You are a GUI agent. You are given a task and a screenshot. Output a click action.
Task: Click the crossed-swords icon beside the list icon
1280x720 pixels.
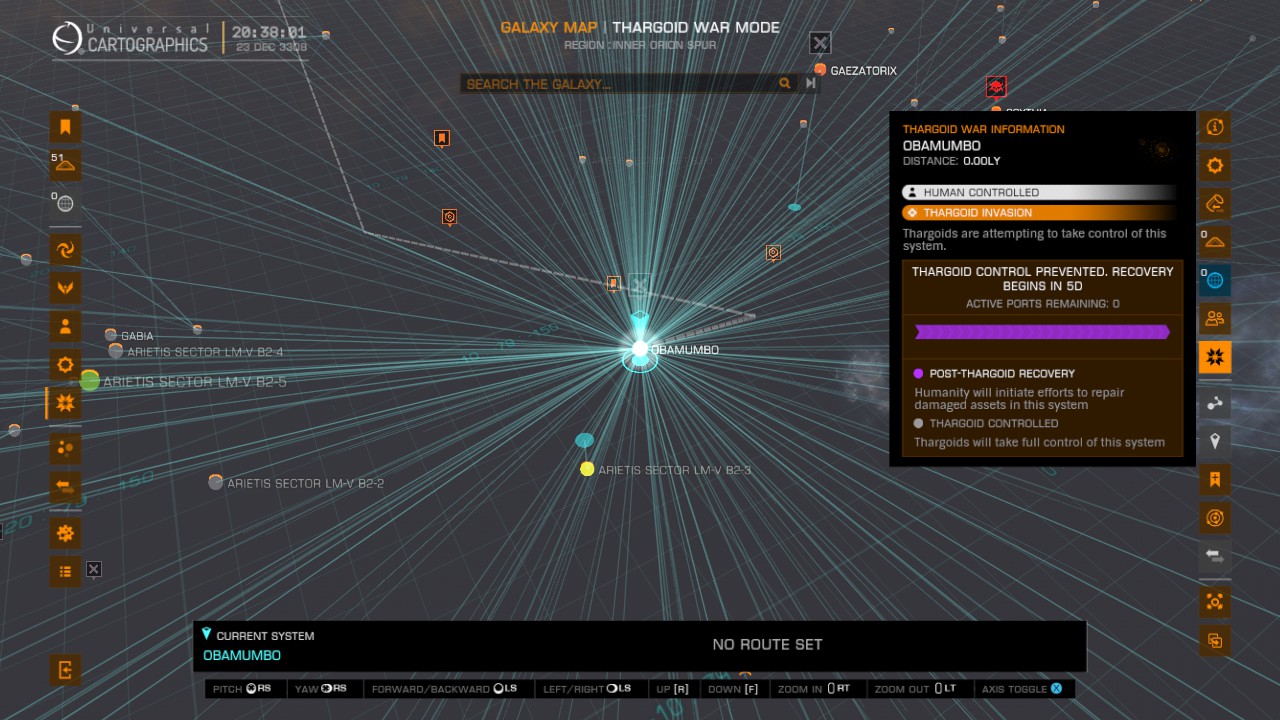(x=93, y=569)
